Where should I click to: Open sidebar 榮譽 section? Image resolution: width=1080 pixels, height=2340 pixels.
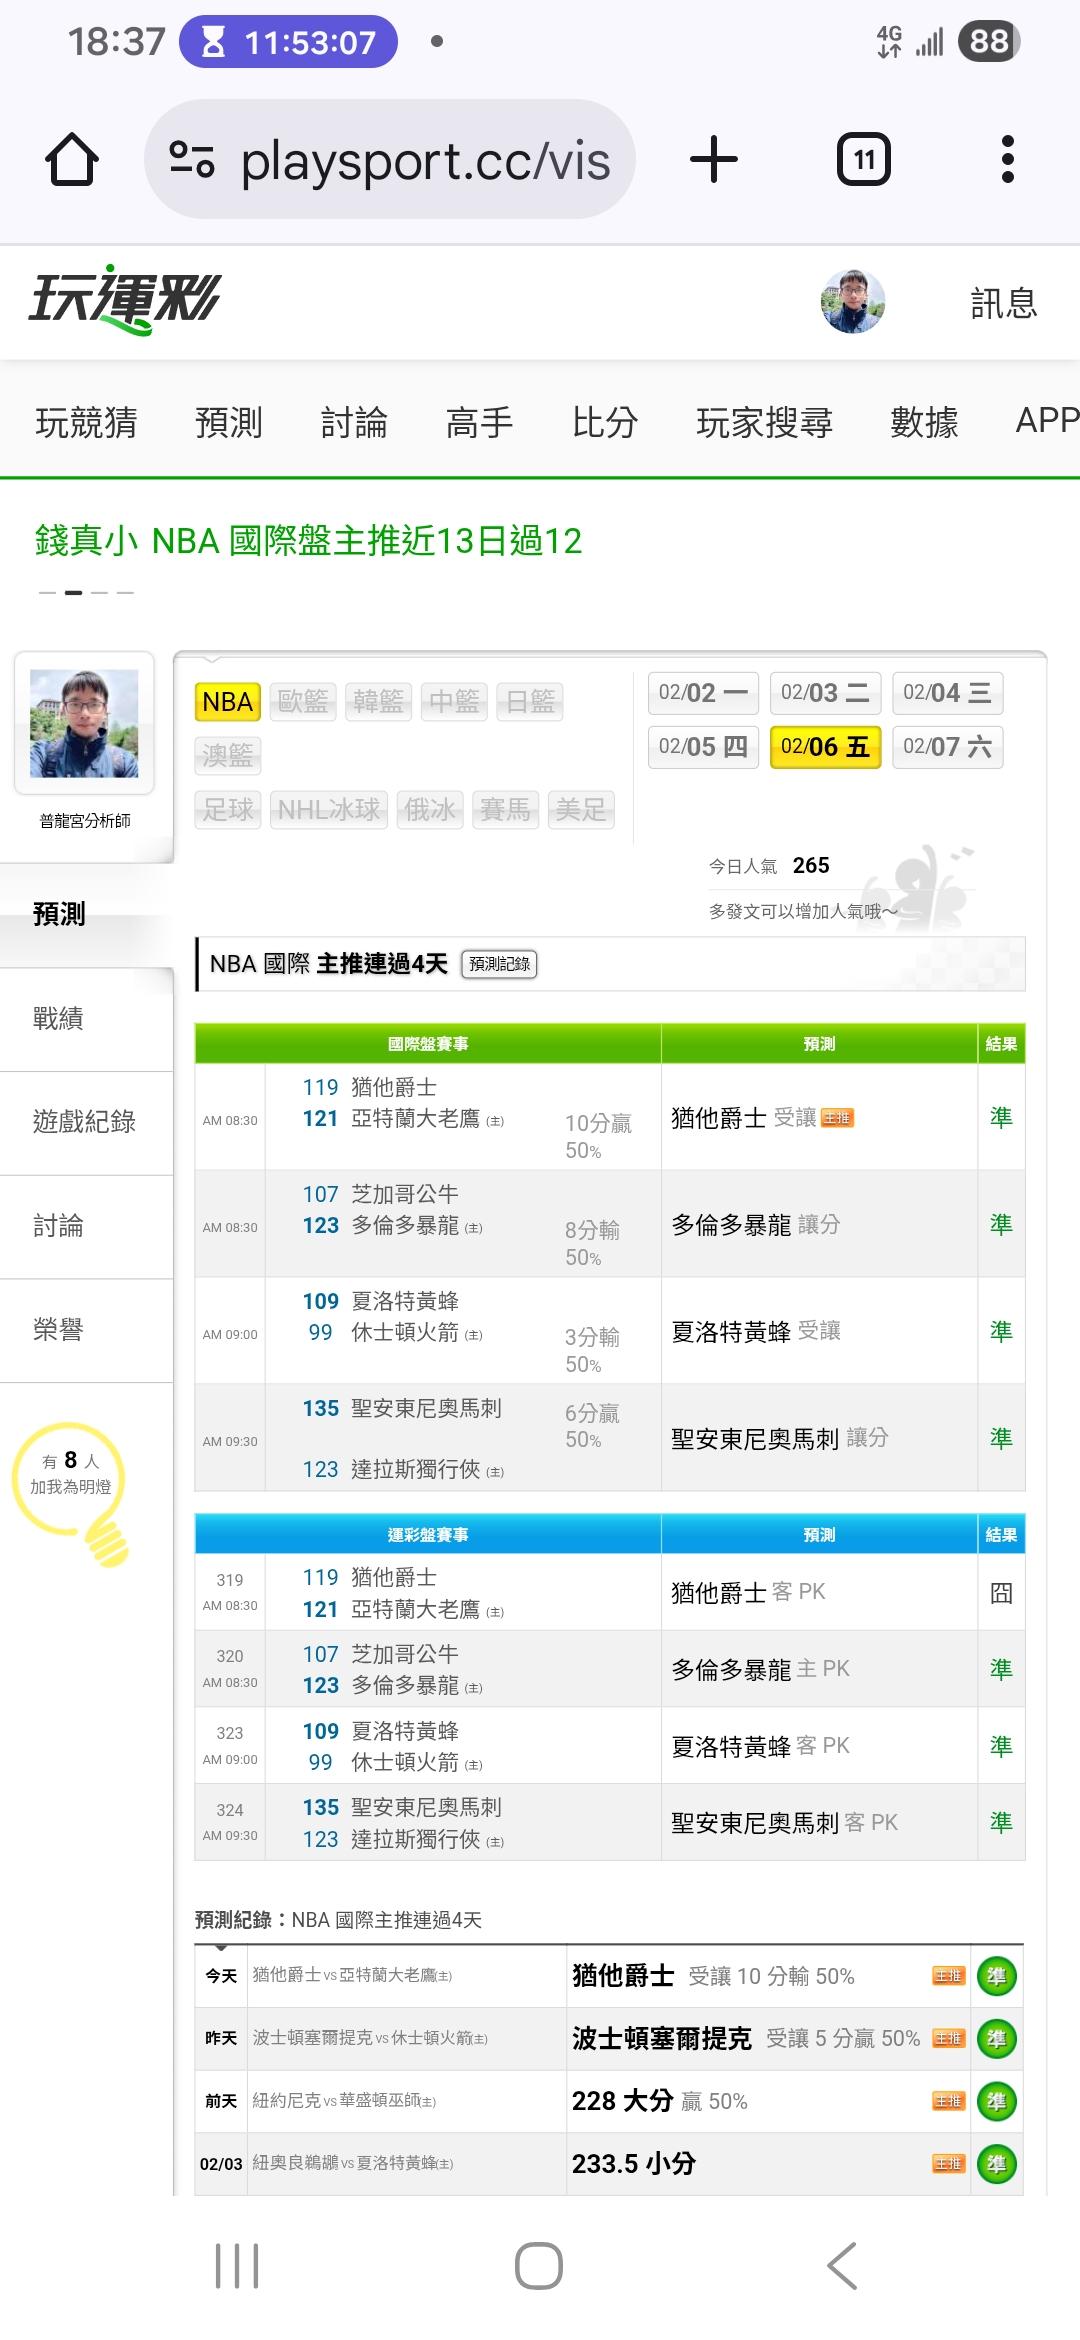coord(86,1330)
